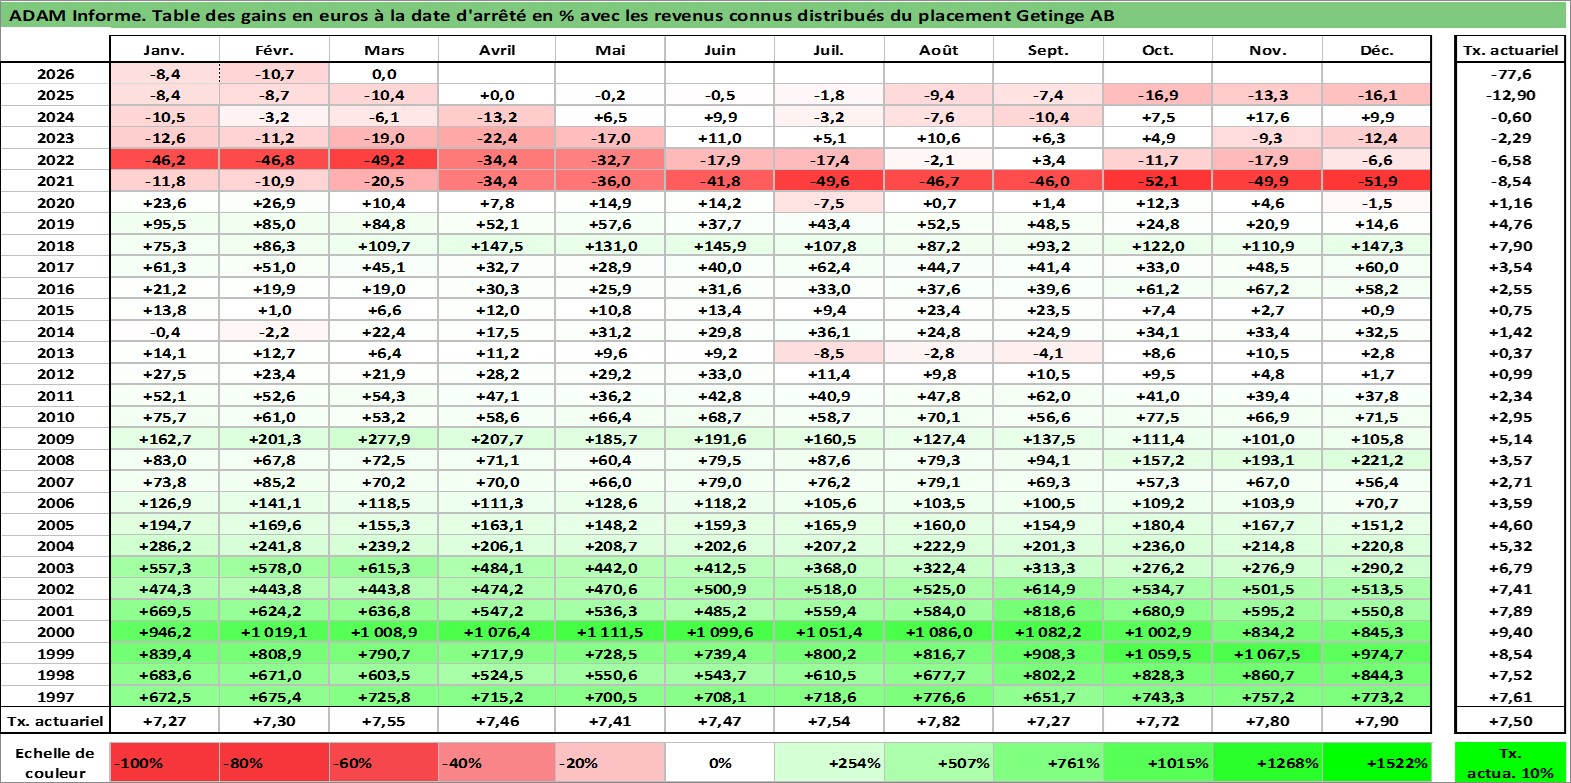Select the 2022 row label
Screen dimensions: 1571x783
coord(55,160)
